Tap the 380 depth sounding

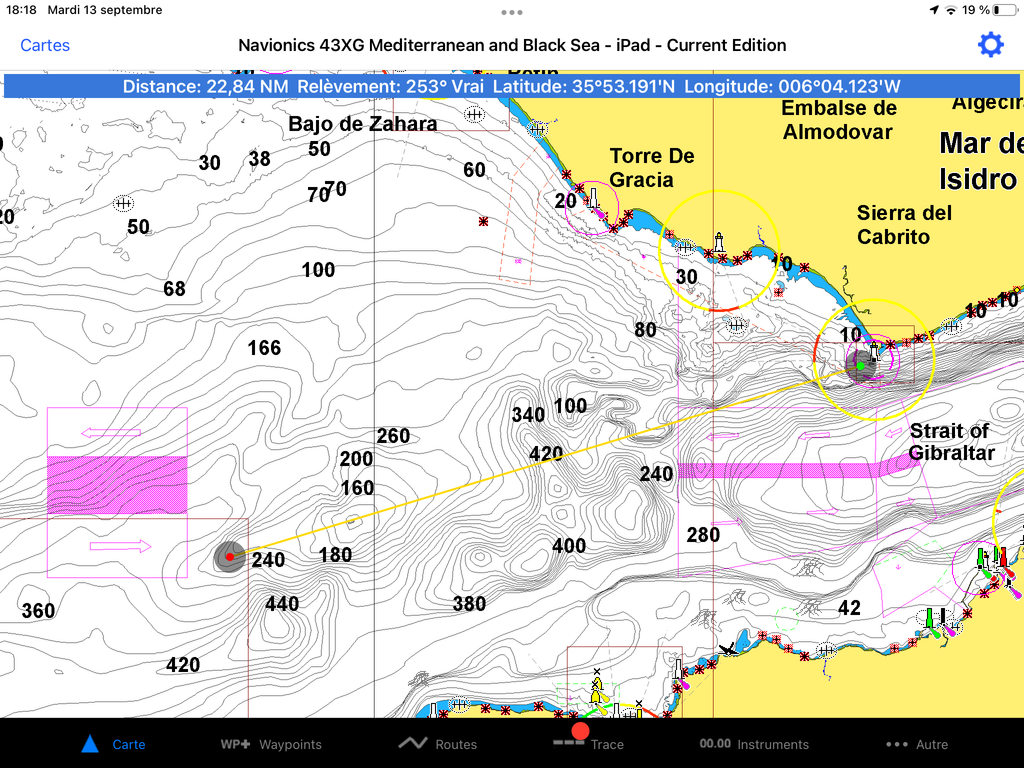pyautogui.click(x=470, y=604)
